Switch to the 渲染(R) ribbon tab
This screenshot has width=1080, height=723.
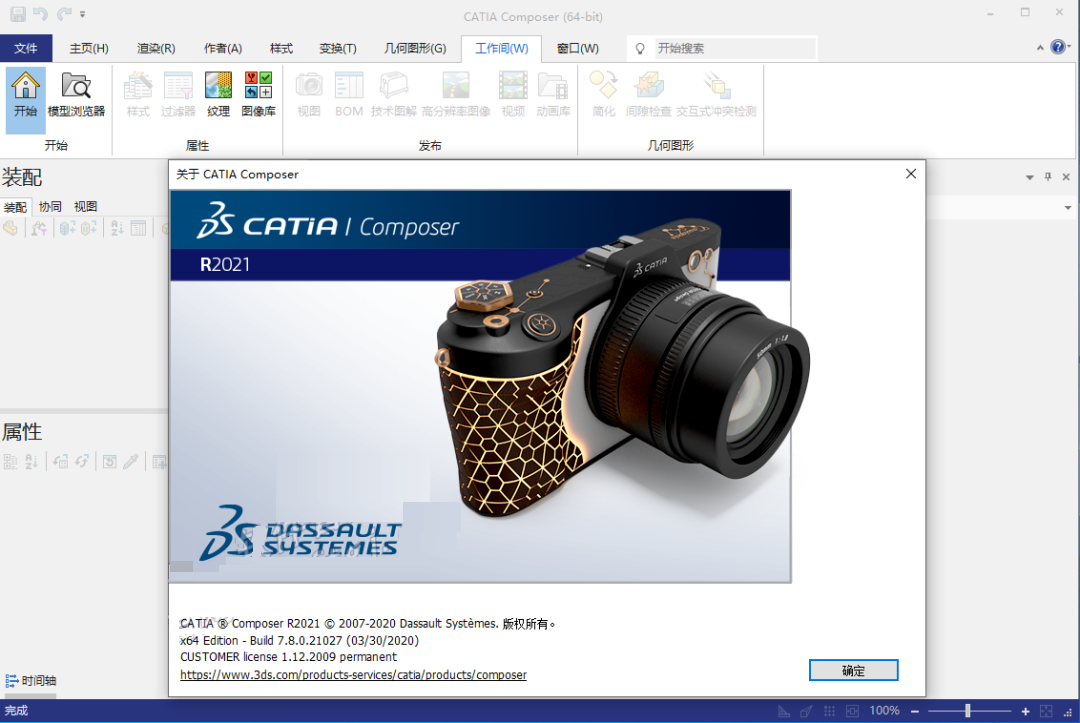tap(155, 47)
